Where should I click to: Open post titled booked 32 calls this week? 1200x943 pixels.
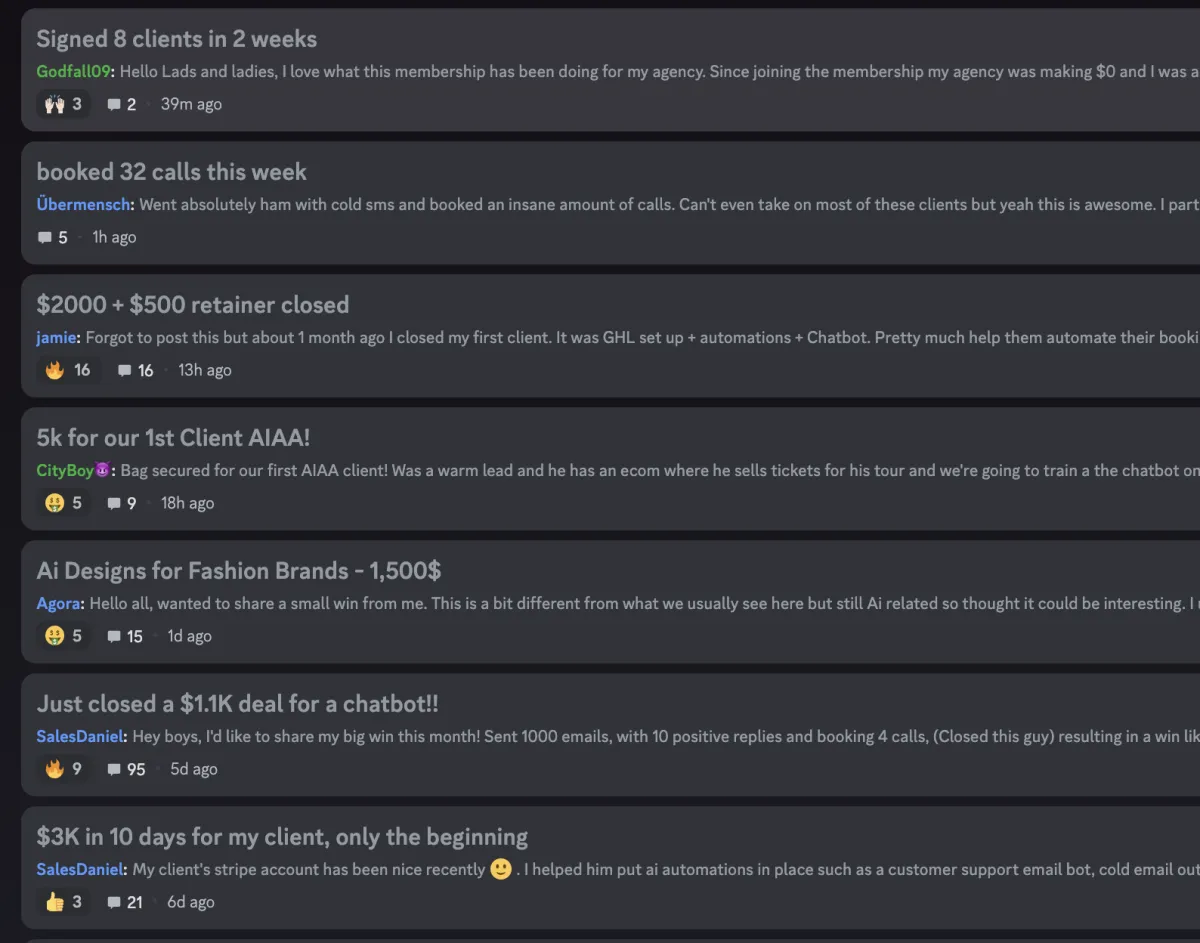pos(172,172)
